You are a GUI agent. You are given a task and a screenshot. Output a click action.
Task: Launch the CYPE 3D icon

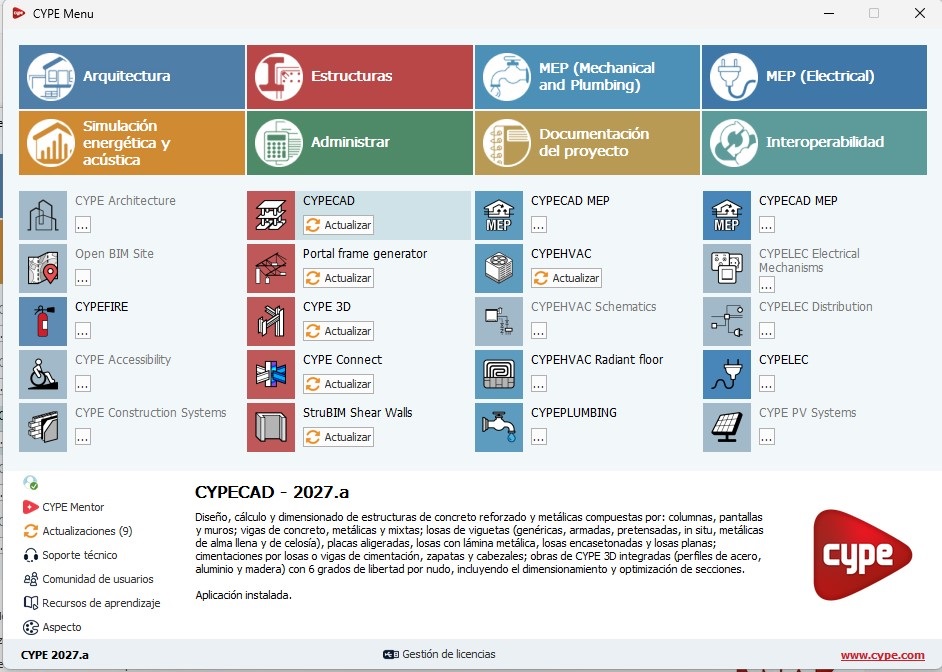pyautogui.click(x=271, y=321)
